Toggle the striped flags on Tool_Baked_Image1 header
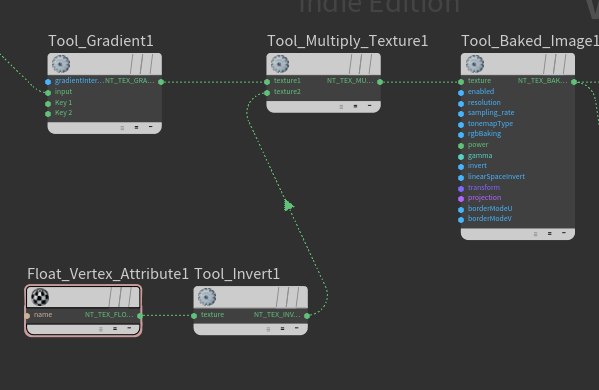 (555, 64)
